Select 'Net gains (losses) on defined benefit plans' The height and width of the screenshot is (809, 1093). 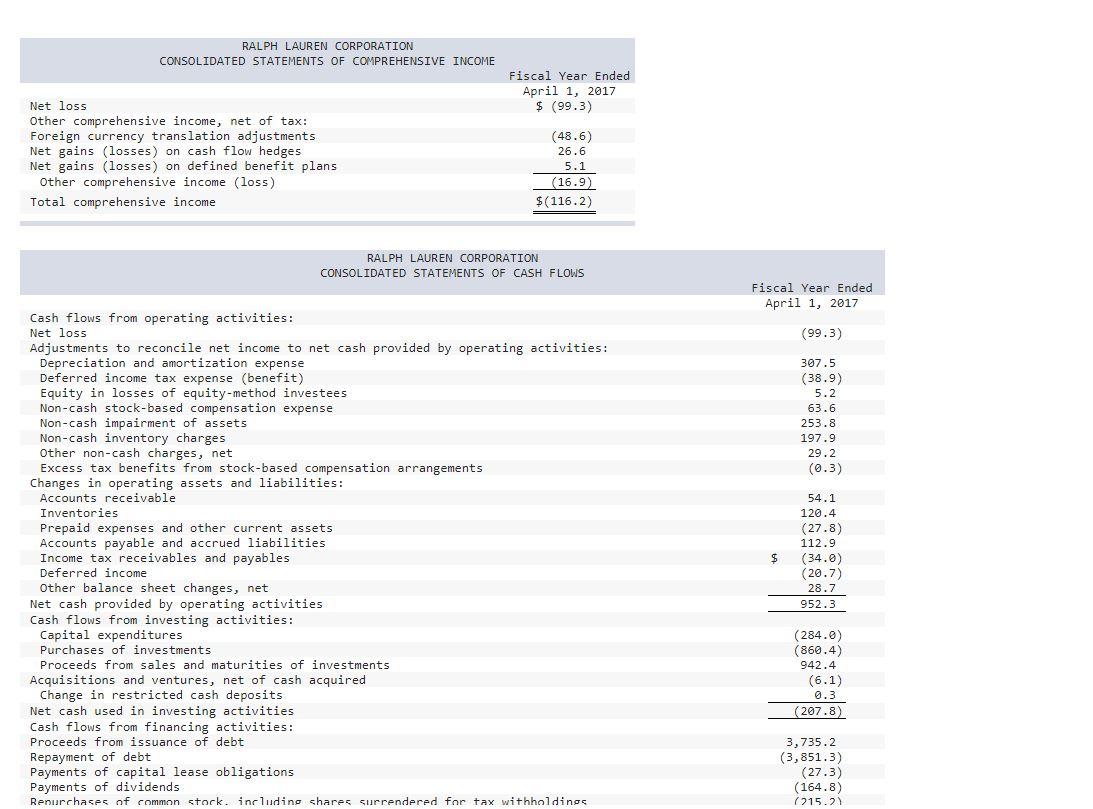[183, 166]
